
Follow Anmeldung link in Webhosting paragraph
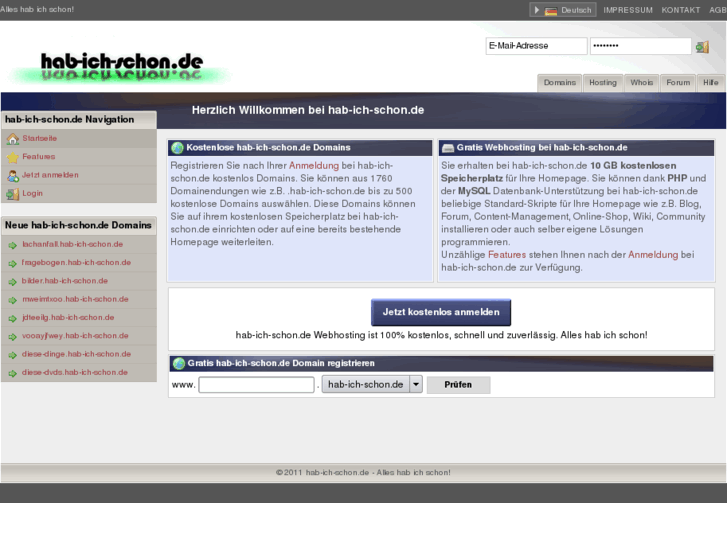(x=653, y=255)
